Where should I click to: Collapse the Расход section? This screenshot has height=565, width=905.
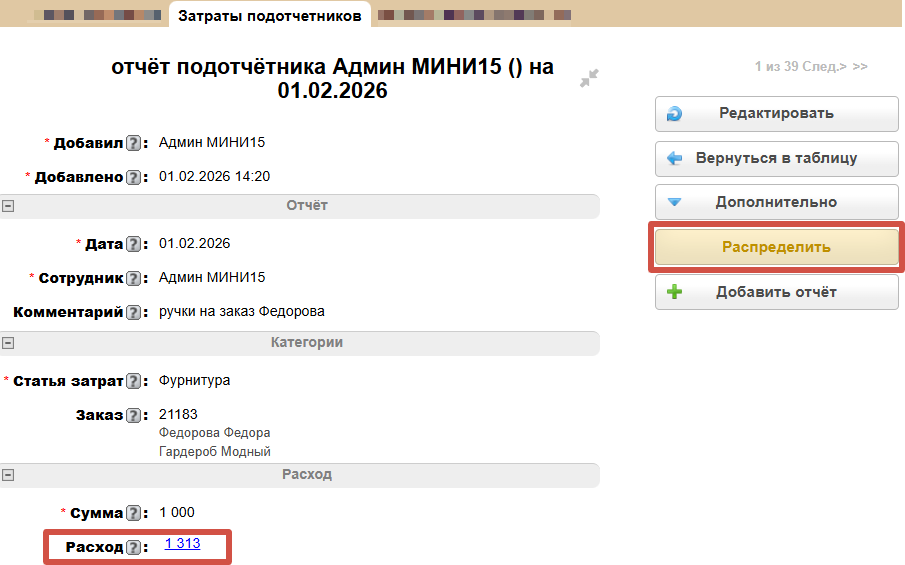8,475
